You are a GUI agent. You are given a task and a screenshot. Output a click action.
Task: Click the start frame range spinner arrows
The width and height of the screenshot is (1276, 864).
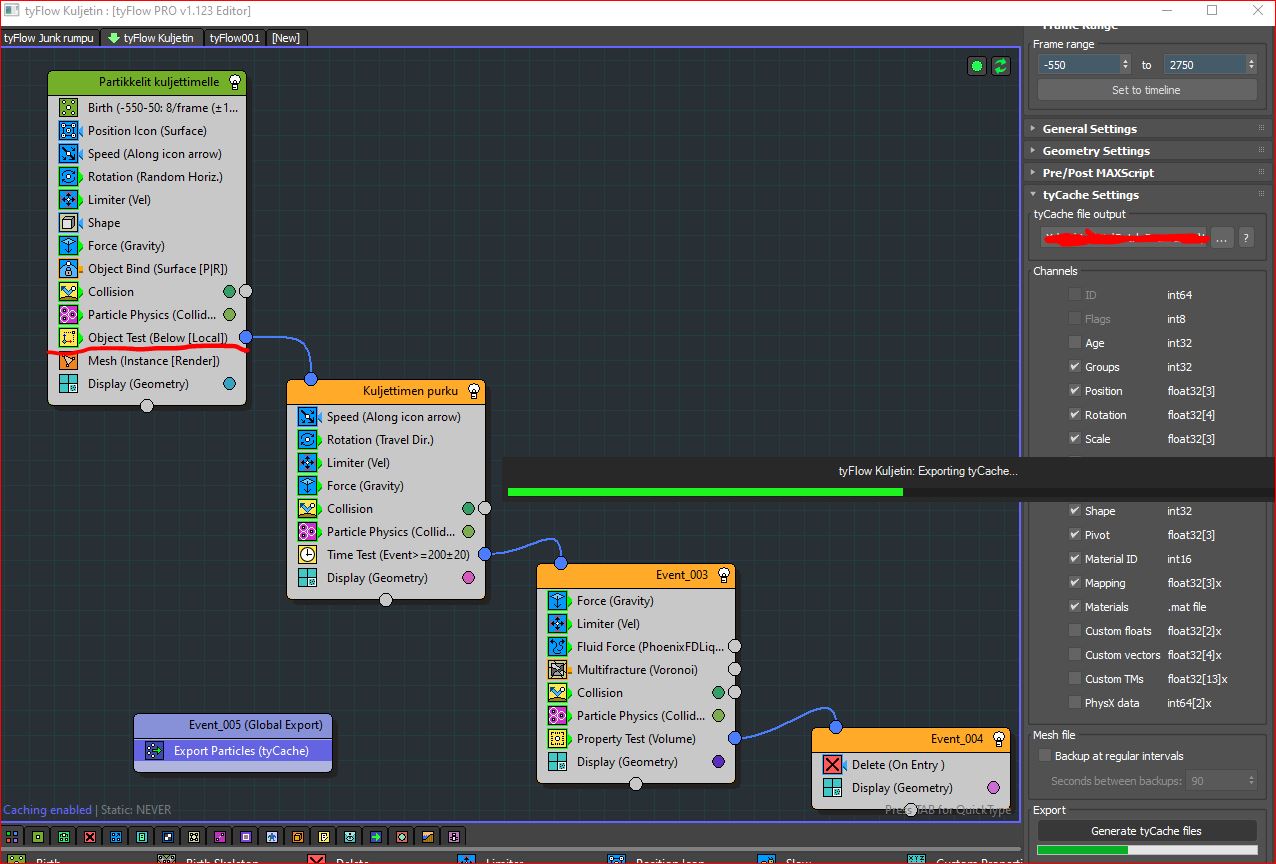click(x=1125, y=65)
